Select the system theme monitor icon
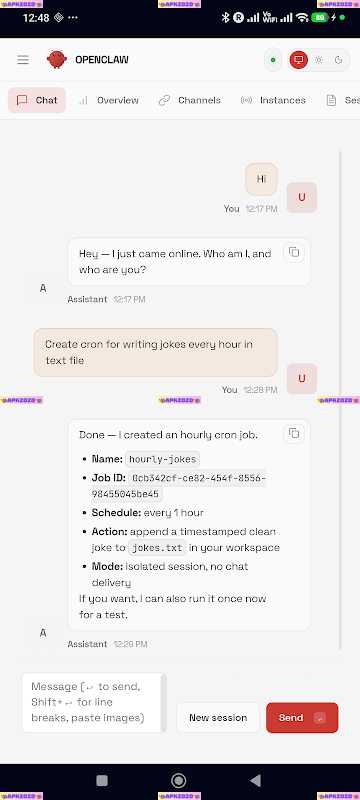The width and height of the screenshot is (360, 800). [x=299, y=60]
